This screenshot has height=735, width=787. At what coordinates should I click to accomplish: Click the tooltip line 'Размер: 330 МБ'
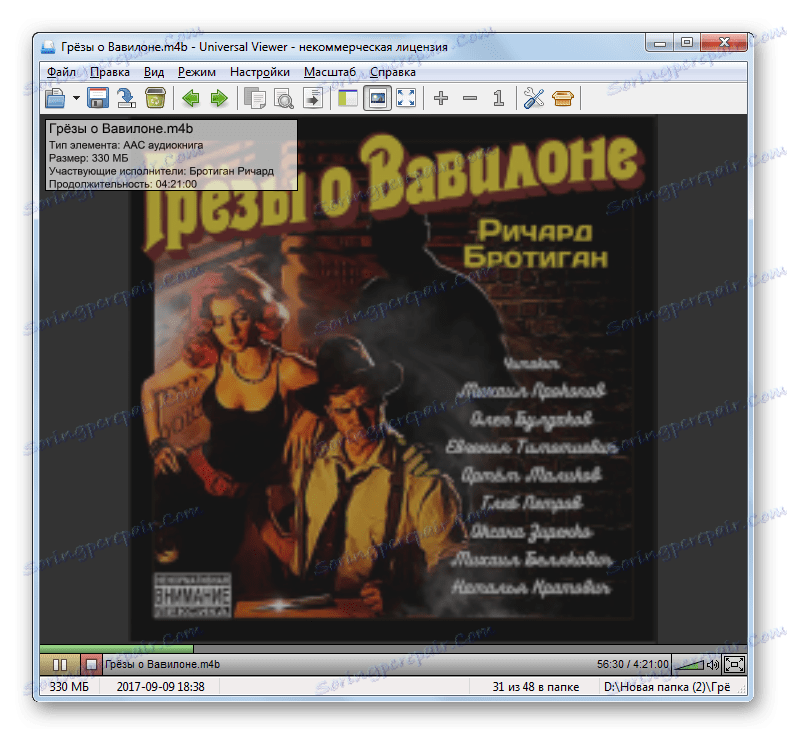click(89, 158)
